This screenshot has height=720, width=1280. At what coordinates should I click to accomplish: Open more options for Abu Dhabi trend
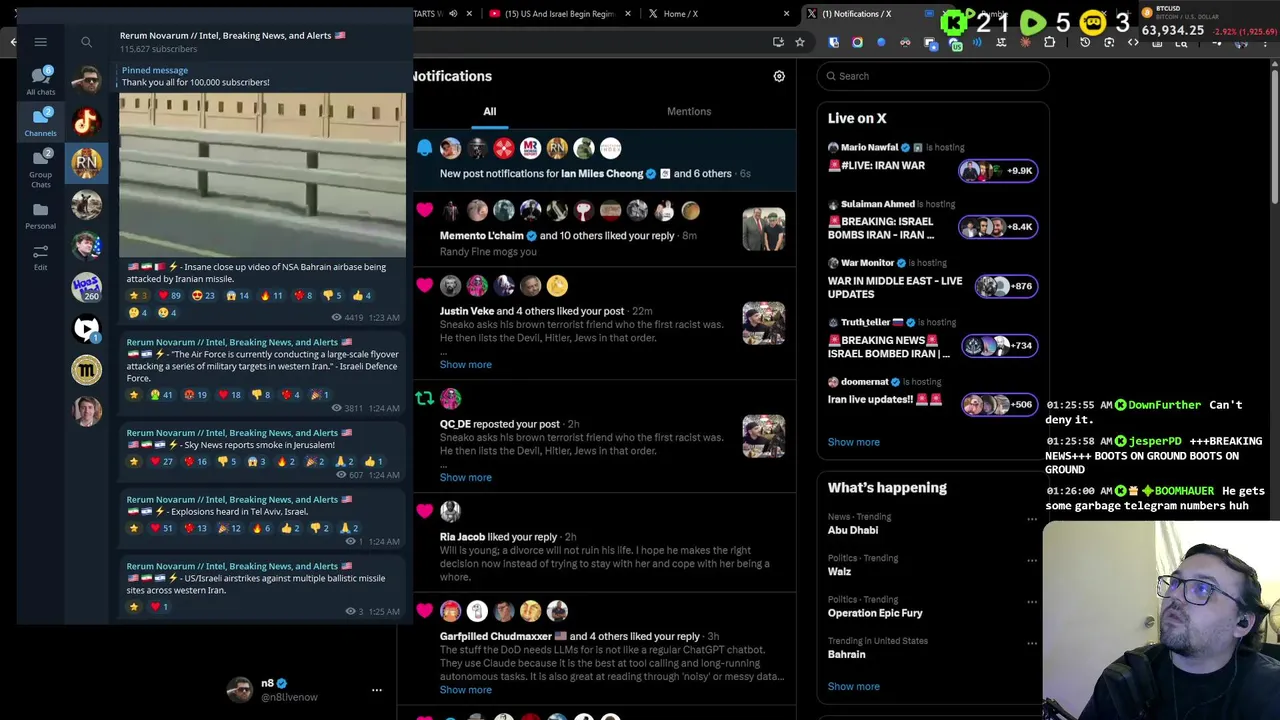(x=1032, y=519)
